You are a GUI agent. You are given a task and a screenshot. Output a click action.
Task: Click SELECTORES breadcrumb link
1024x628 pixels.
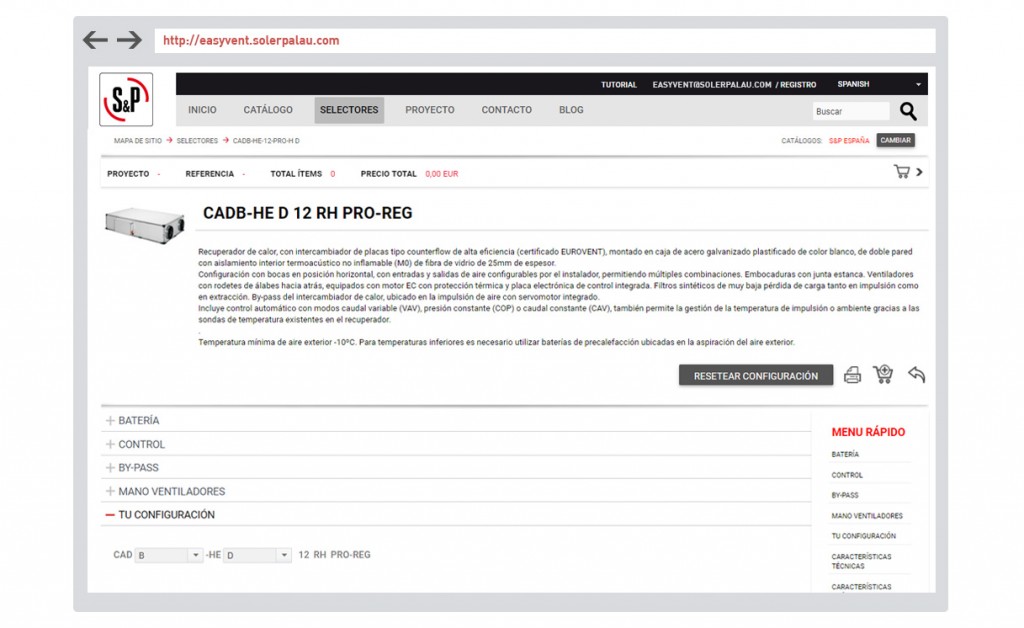pos(197,141)
